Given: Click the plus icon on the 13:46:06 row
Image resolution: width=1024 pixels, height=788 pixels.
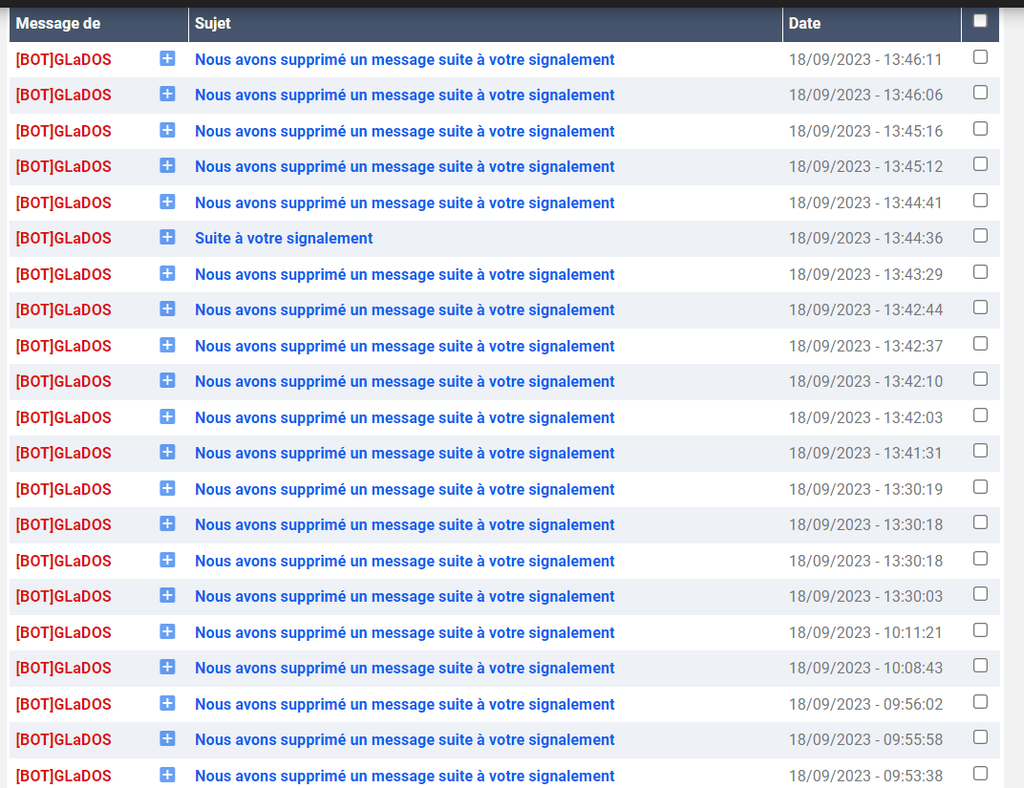Looking at the screenshot, I should point(167,94).
